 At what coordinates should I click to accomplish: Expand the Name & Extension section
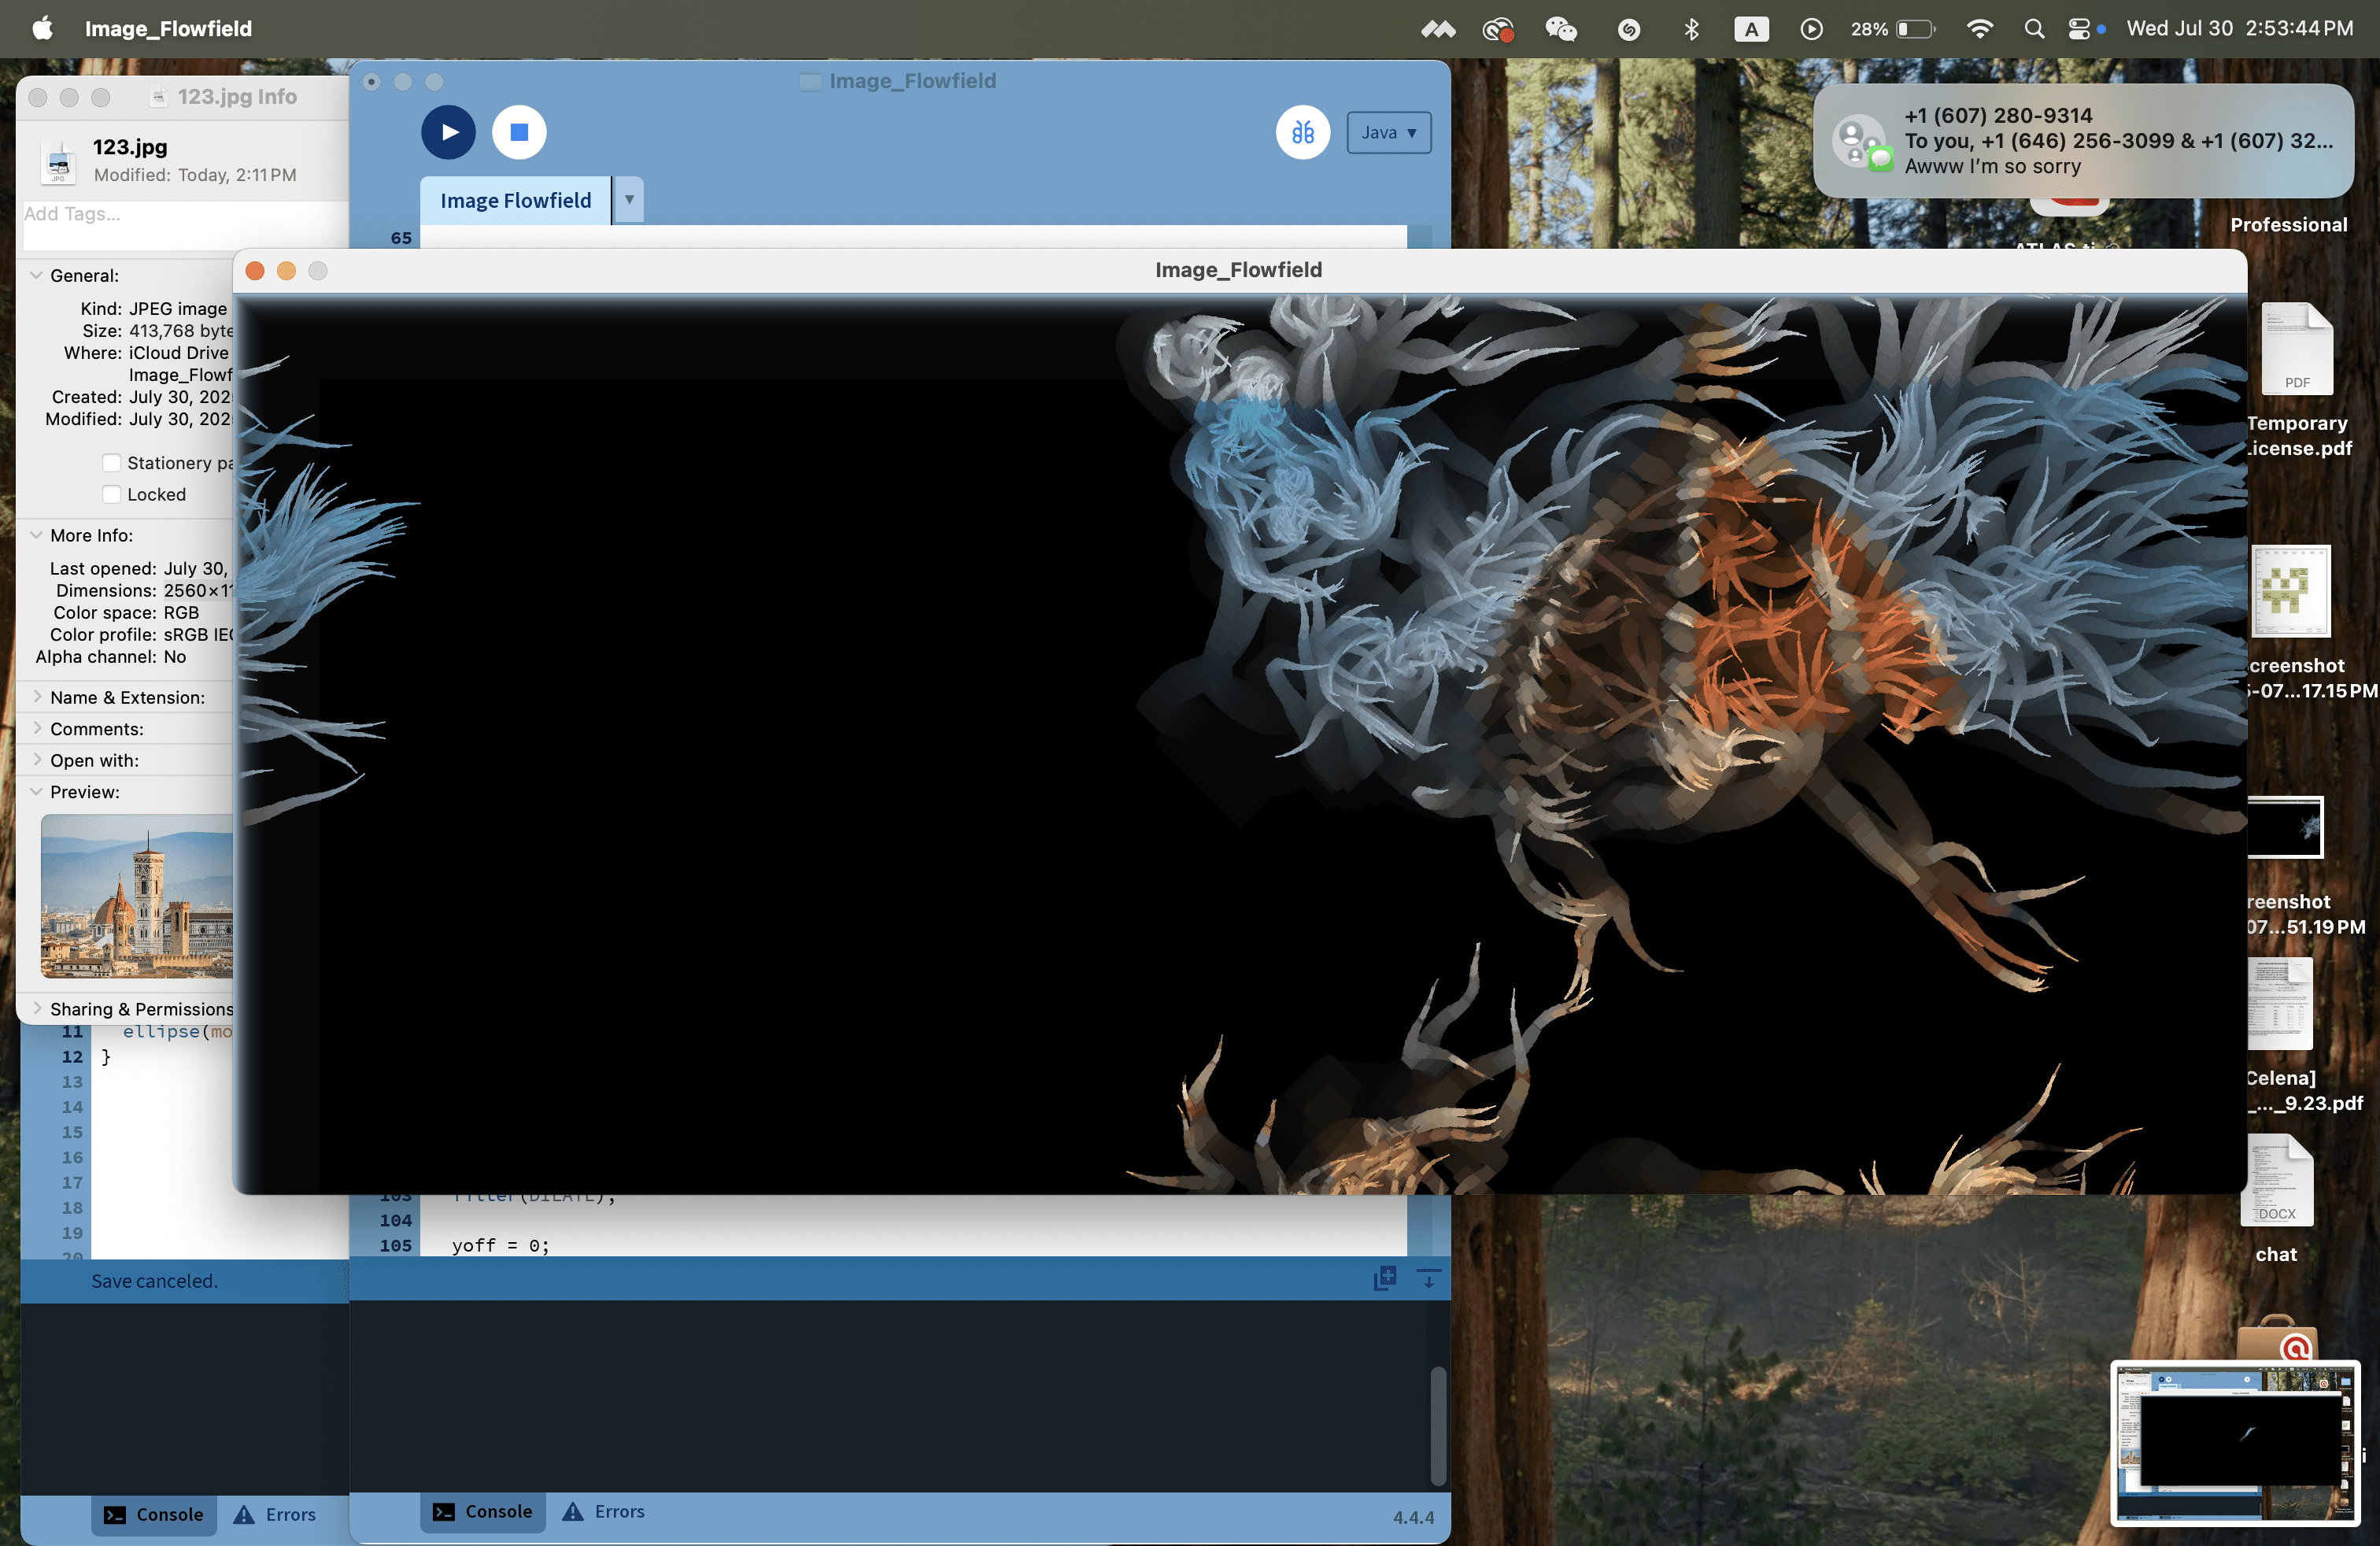pyautogui.click(x=37, y=697)
